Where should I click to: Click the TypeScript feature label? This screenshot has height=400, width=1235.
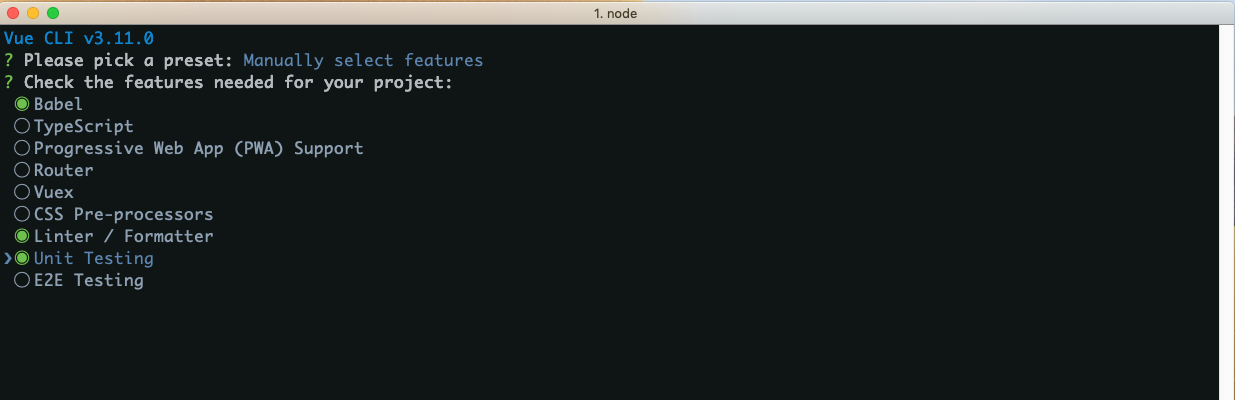click(83, 126)
